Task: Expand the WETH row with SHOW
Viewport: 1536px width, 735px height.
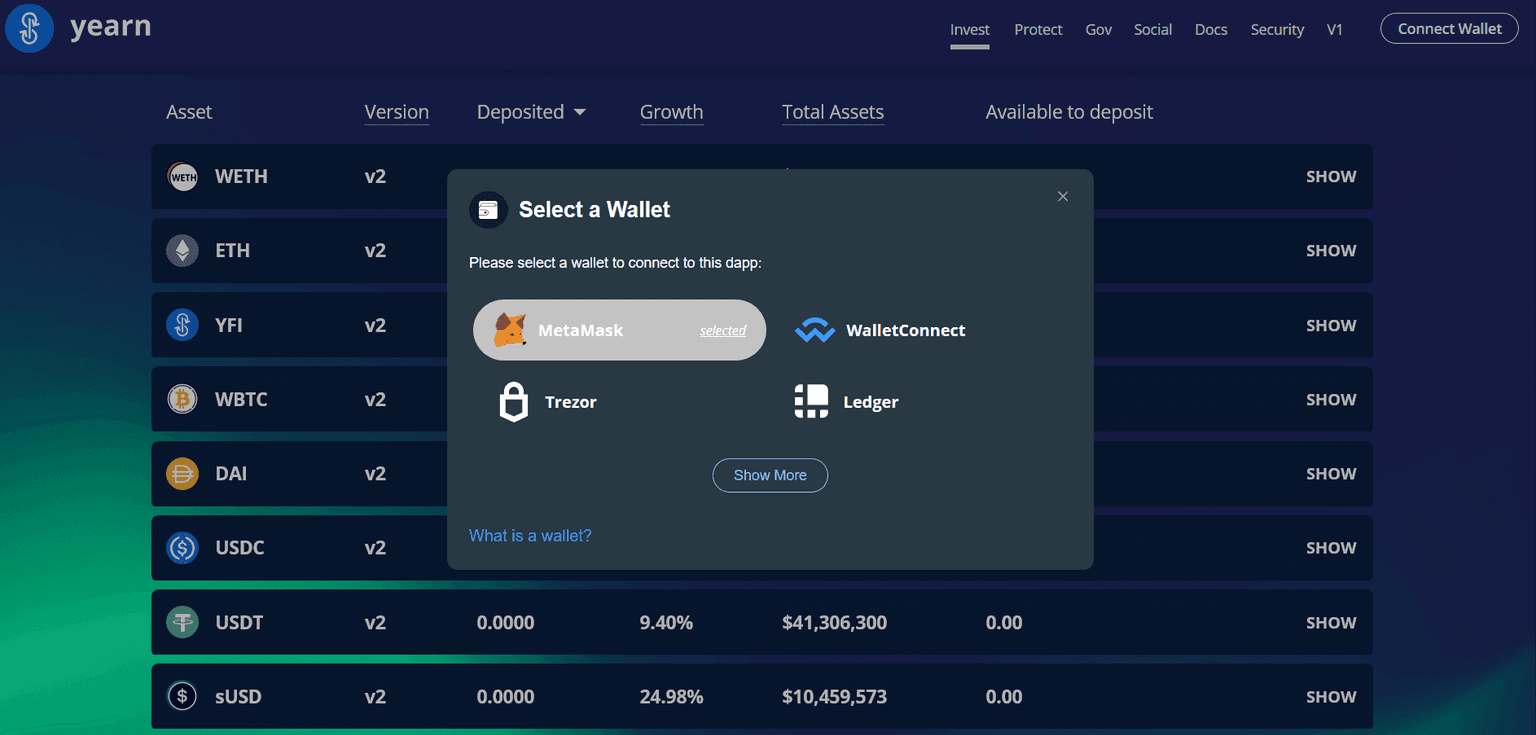Action: (1330, 177)
